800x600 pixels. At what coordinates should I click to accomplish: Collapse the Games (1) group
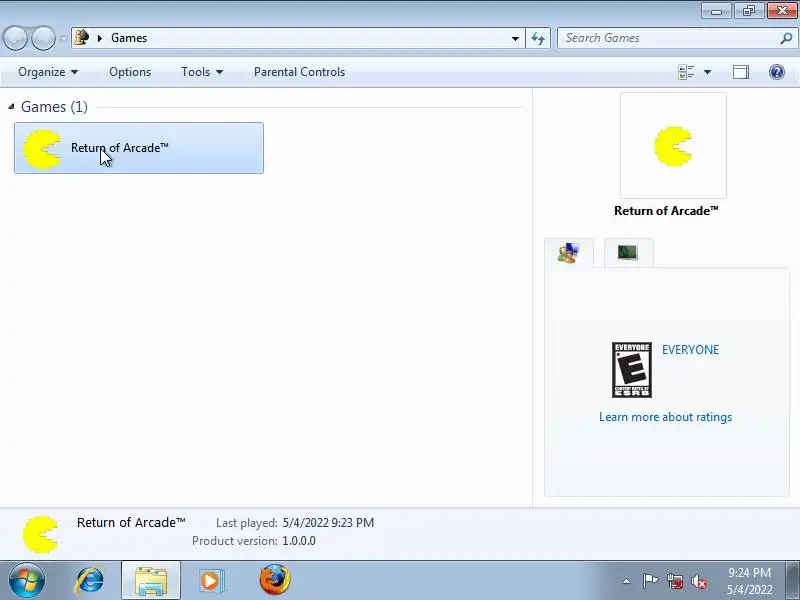(11, 107)
